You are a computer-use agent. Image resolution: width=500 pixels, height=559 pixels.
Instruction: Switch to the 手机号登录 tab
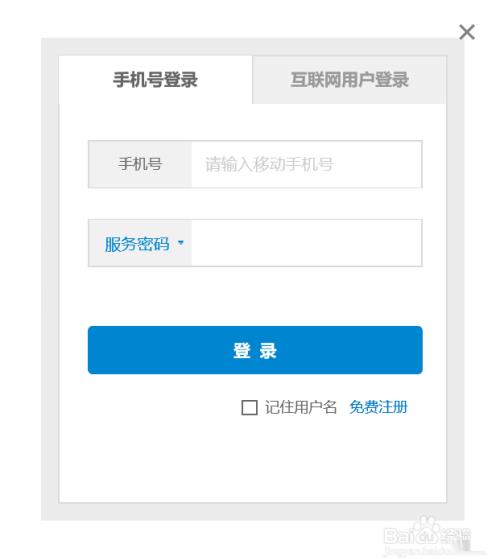point(155,80)
